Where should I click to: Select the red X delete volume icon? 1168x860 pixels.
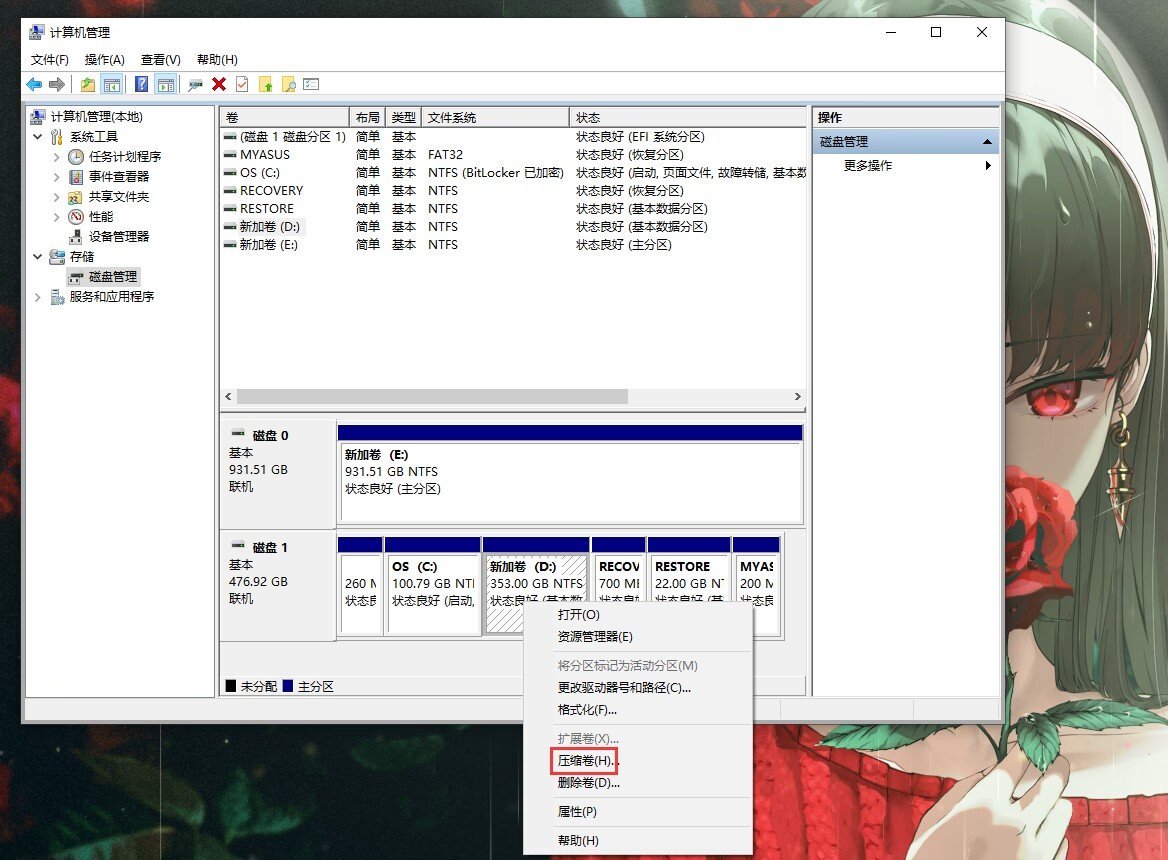click(219, 84)
